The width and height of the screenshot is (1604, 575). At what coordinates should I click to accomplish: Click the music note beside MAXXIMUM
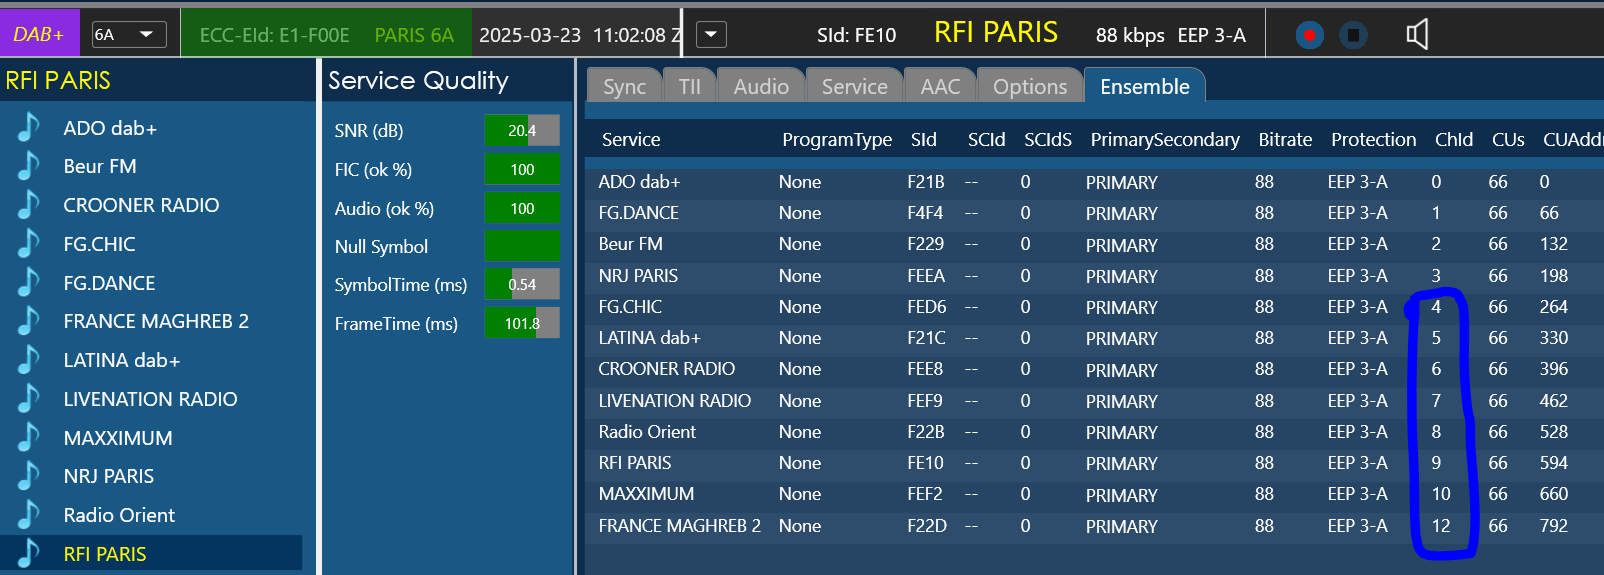point(29,438)
